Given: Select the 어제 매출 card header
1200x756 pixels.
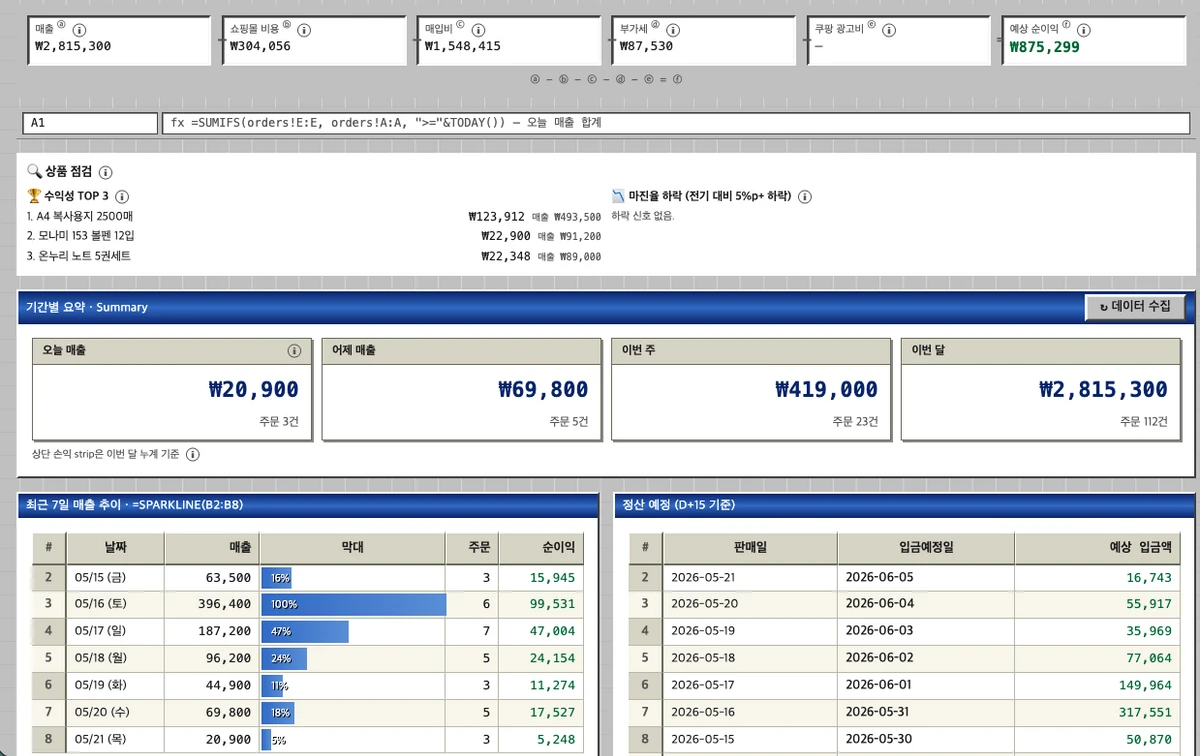Looking at the screenshot, I should click(x=461, y=351).
